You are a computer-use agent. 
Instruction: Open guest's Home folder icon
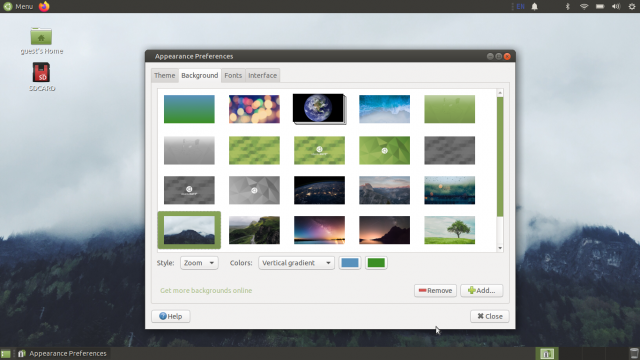pos(42,41)
